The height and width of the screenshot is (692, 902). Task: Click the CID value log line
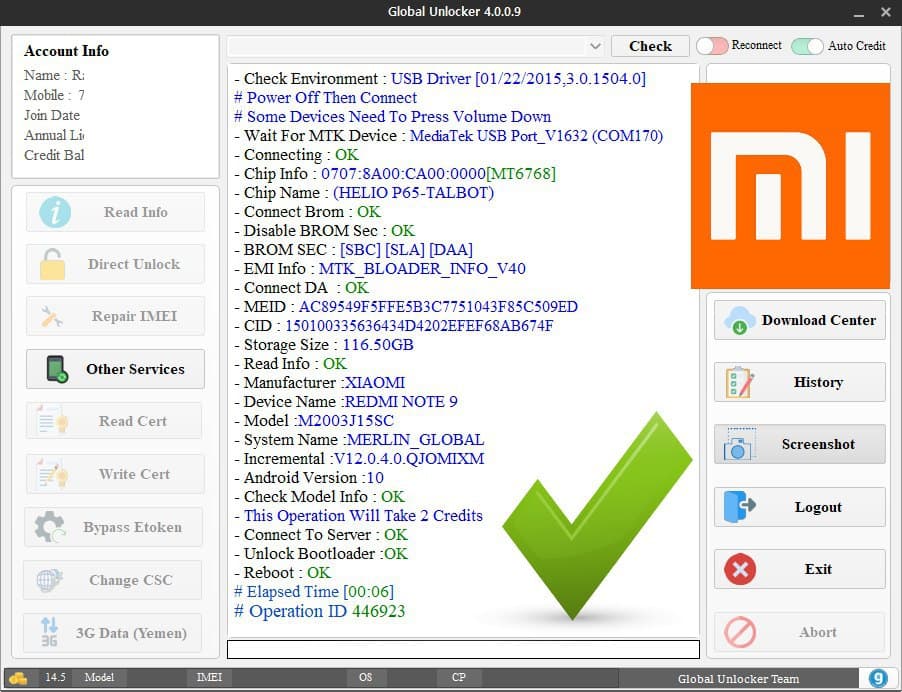click(x=393, y=326)
